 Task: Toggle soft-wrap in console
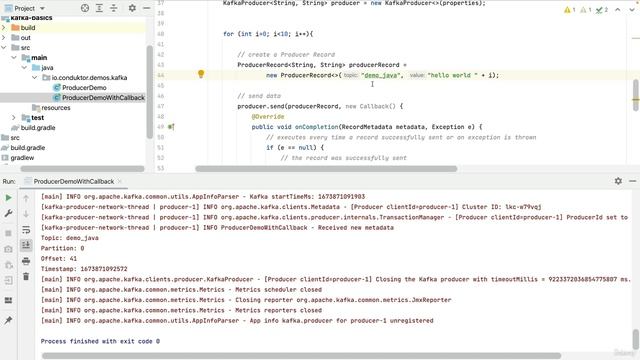tap(26, 230)
